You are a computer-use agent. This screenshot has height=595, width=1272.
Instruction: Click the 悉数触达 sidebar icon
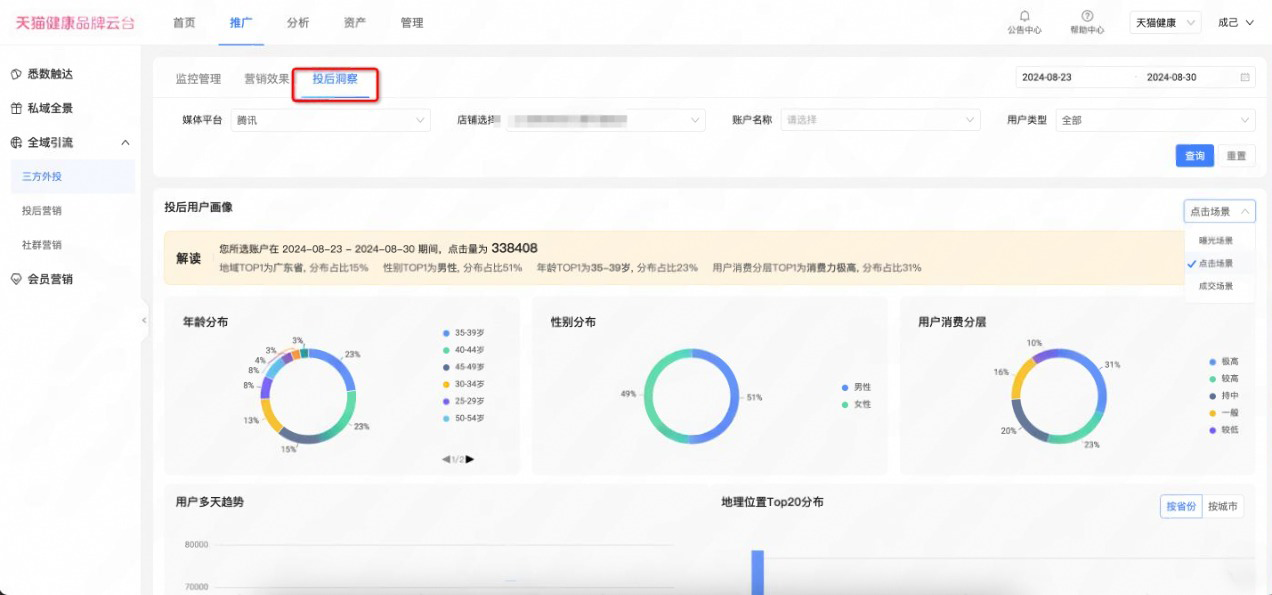click(16, 74)
